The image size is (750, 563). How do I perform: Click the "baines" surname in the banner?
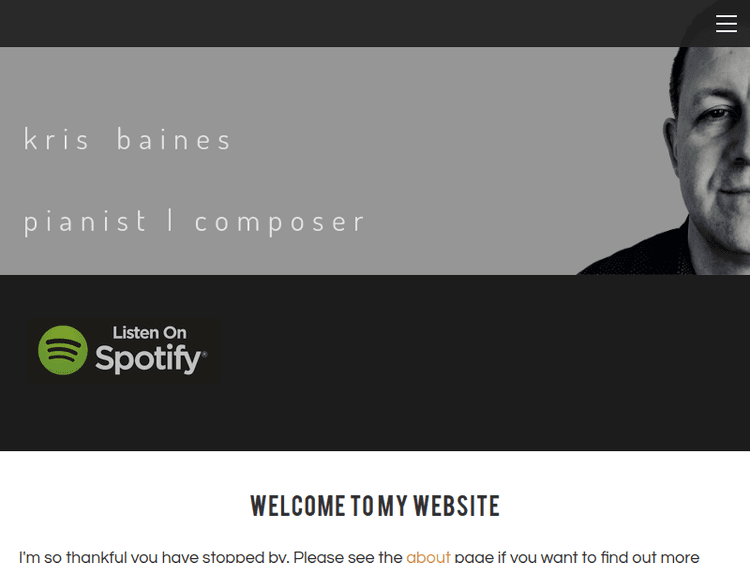point(174,140)
